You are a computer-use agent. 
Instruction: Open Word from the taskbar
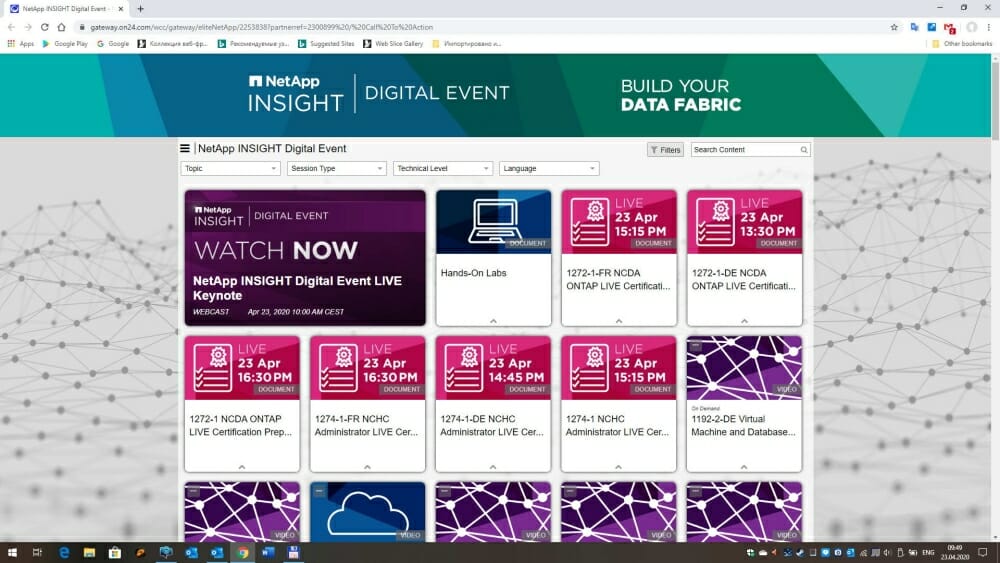pyautogui.click(x=268, y=552)
